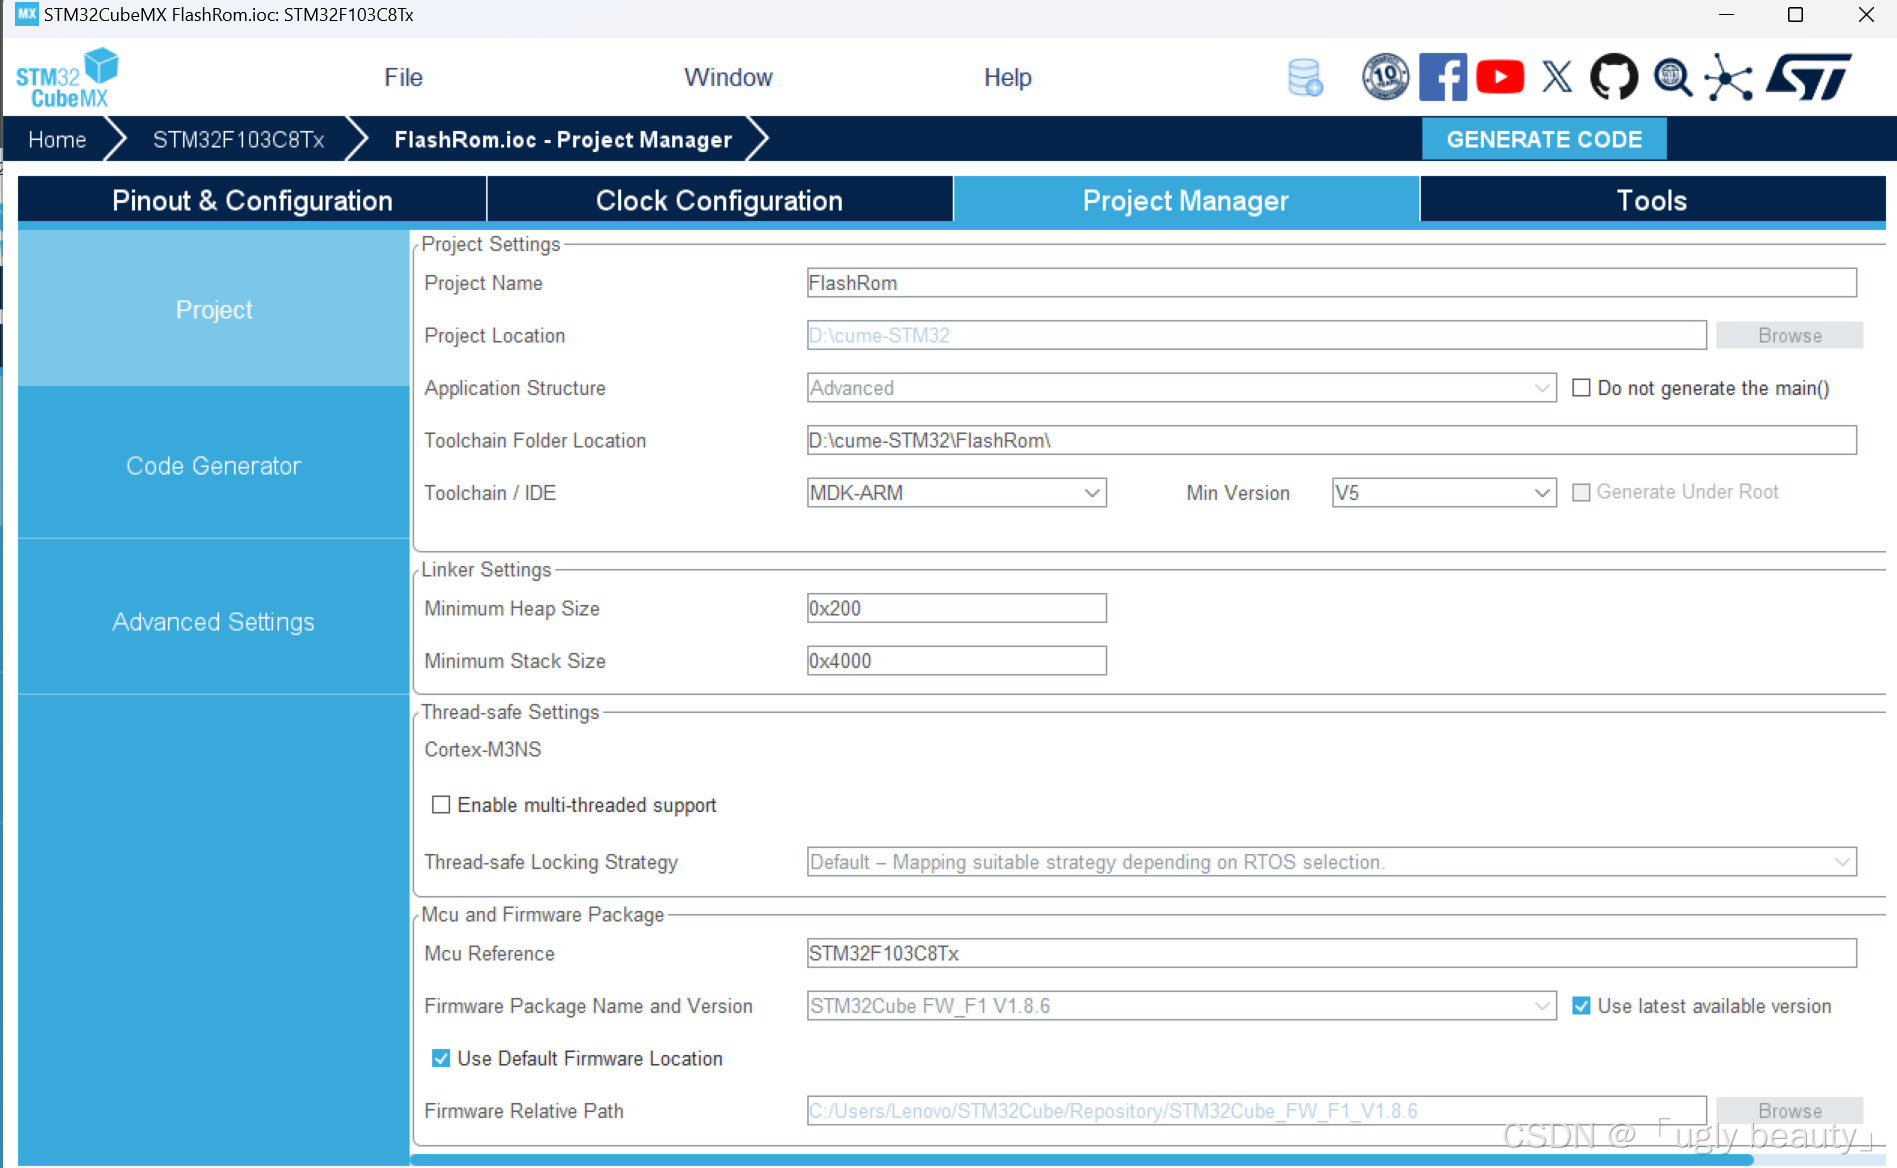Click the Thread-safe Settings group title
Screen dimensions: 1897x1168
click(x=510, y=712)
